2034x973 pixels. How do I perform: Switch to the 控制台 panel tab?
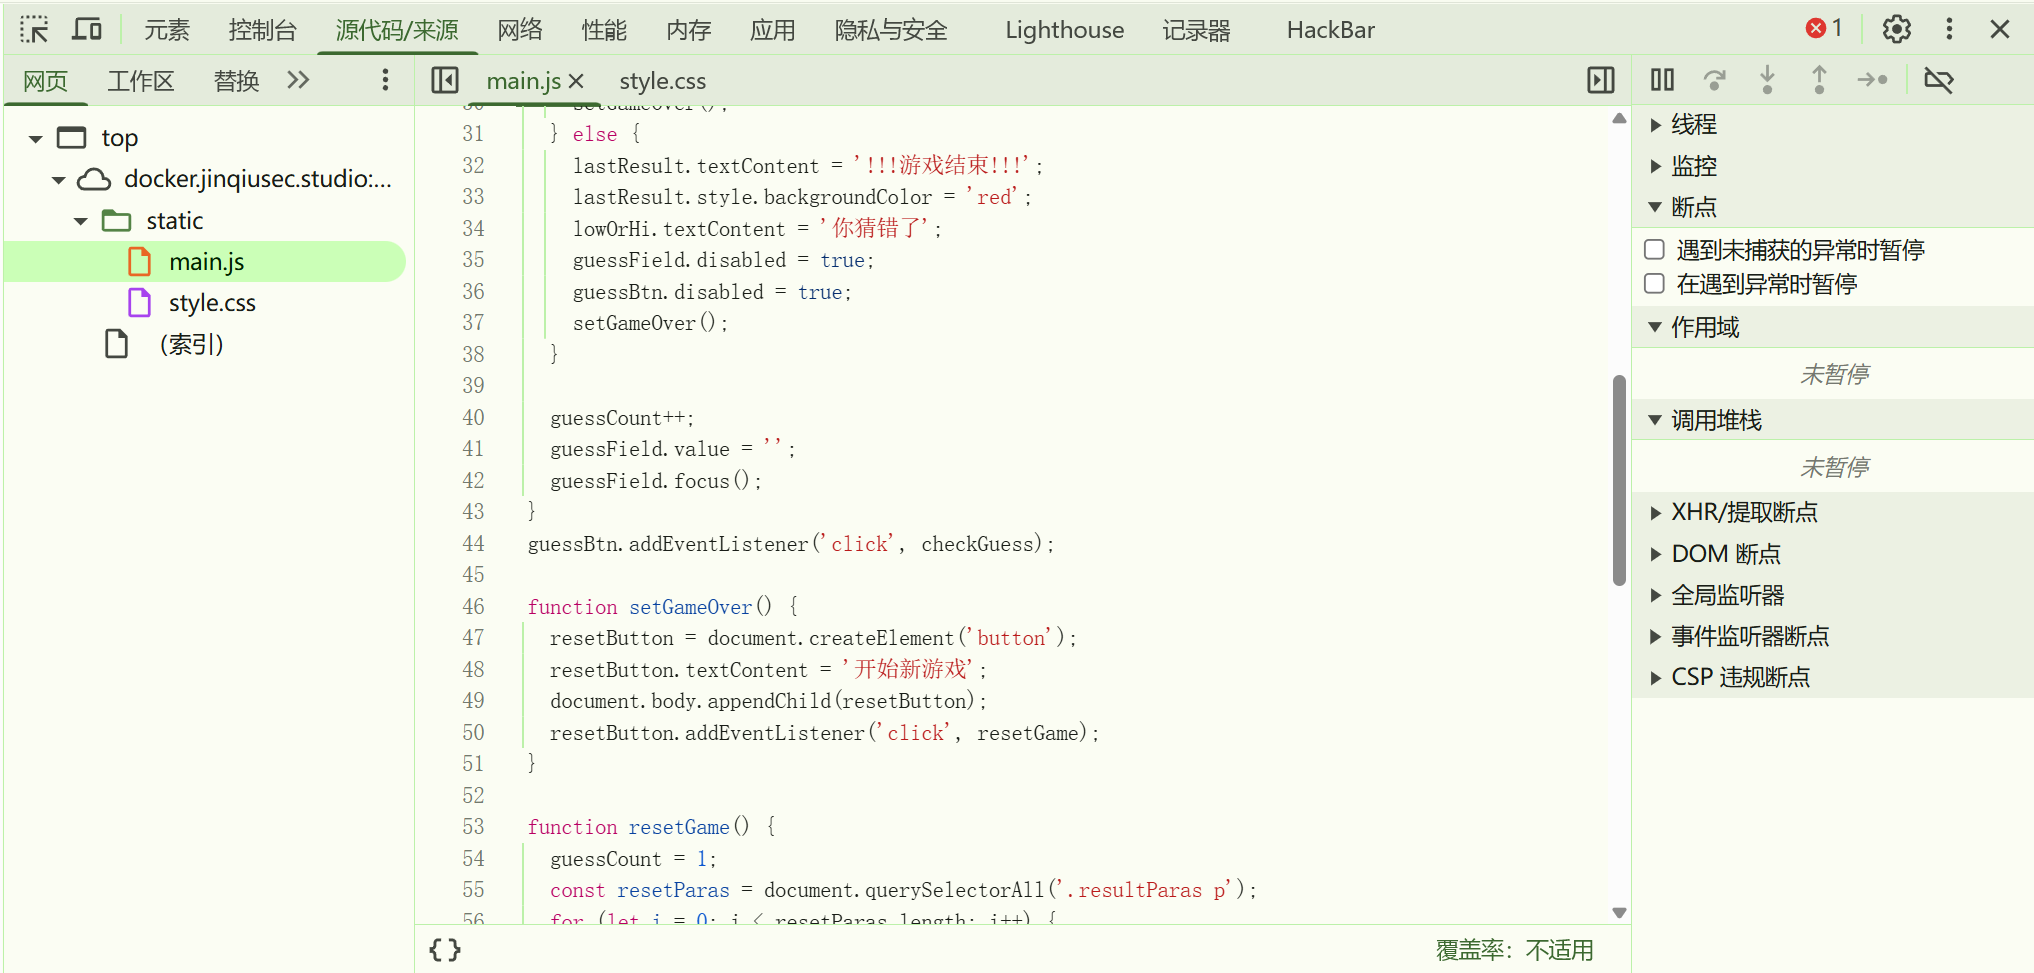[263, 29]
